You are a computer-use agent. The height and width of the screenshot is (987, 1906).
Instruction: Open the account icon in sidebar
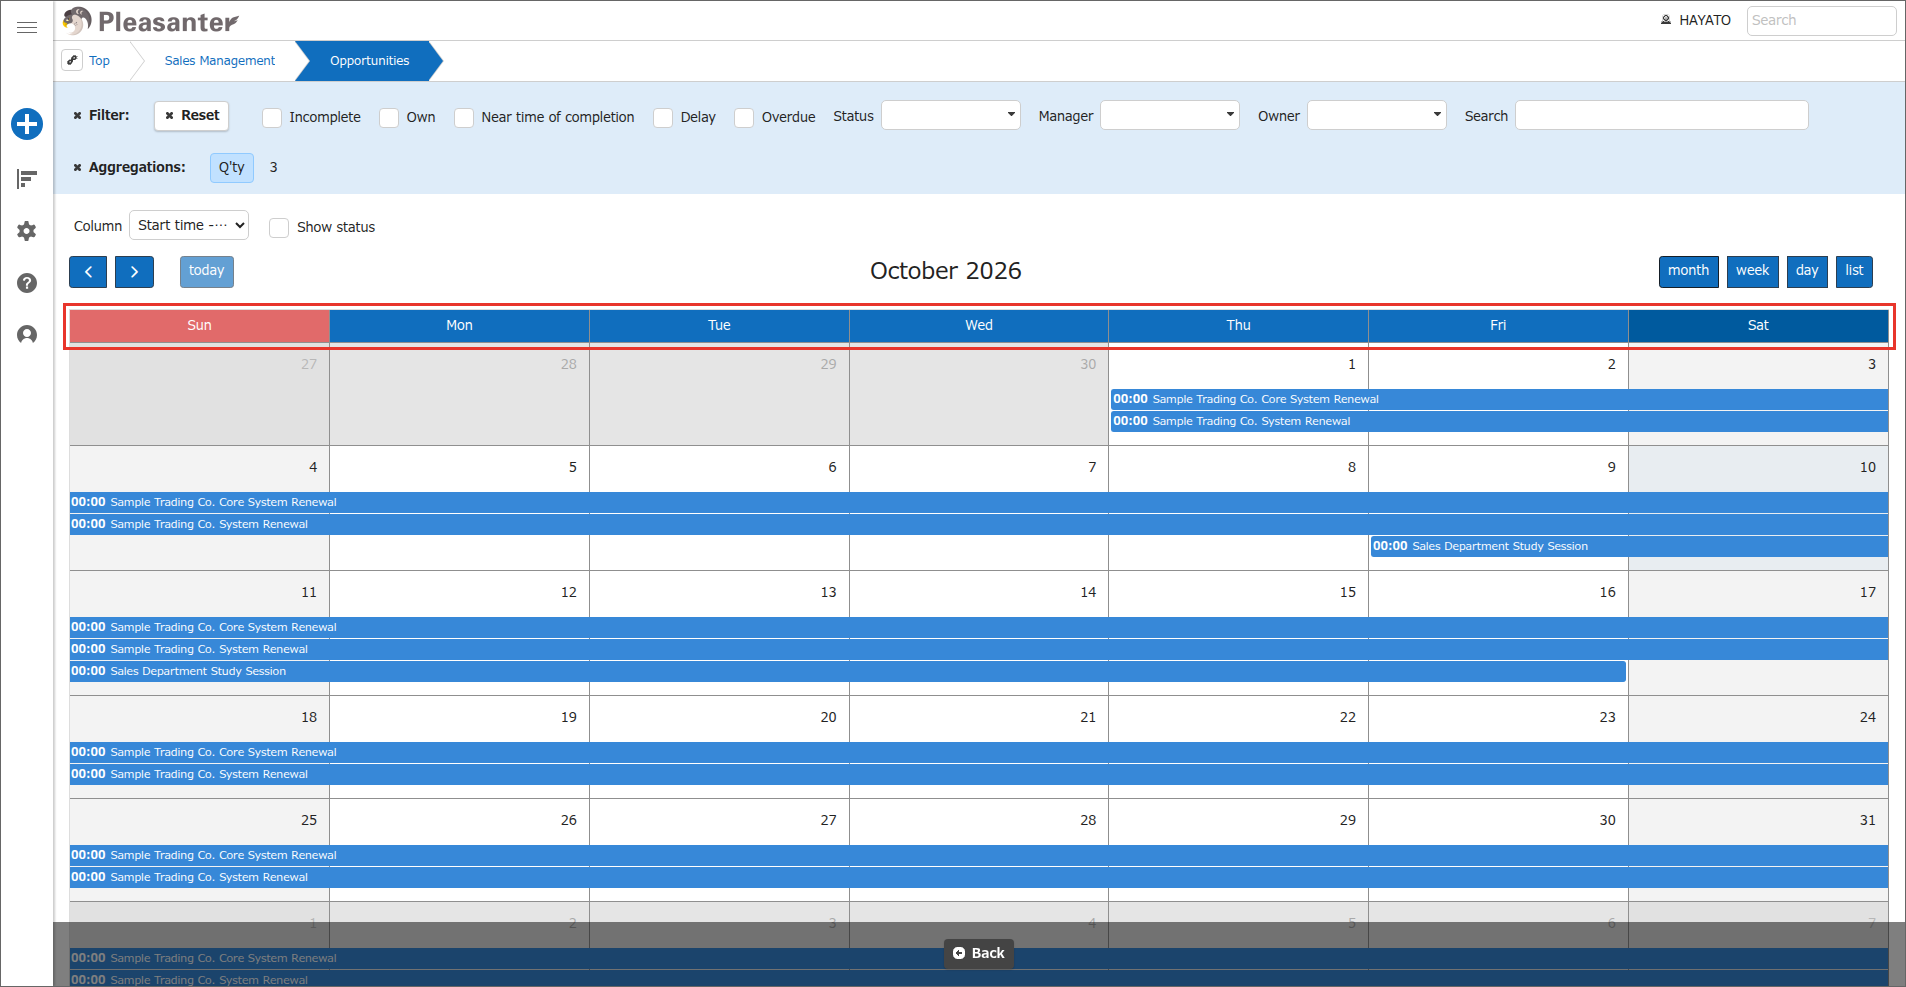pyautogui.click(x=27, y=335)
